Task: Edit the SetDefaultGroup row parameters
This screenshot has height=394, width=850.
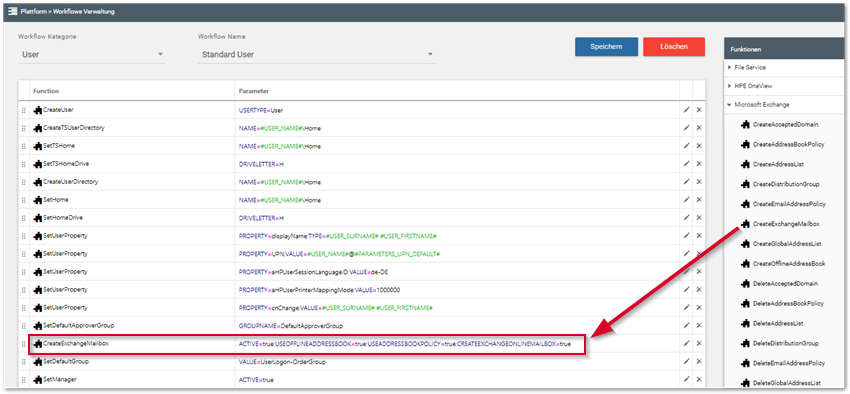Action: click(686, 361)
